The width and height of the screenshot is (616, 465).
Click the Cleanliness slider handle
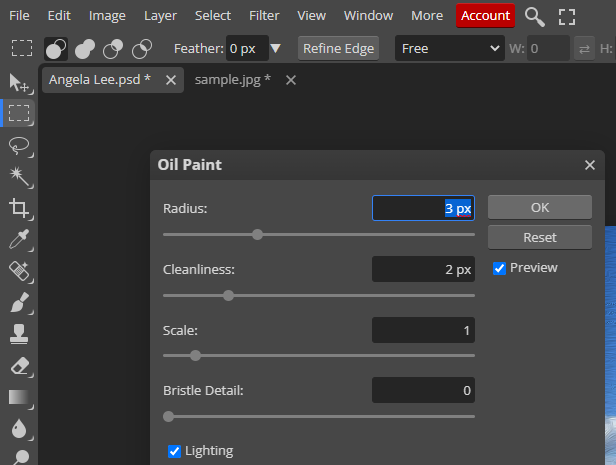(228, 296)
